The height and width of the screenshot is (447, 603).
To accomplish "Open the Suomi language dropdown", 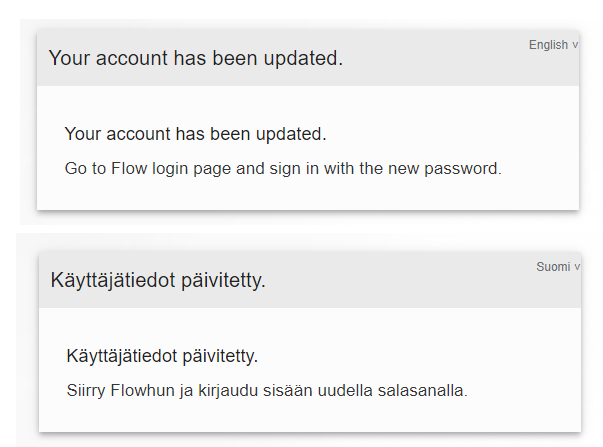I will pyautogui.click(x=553, y=267).
